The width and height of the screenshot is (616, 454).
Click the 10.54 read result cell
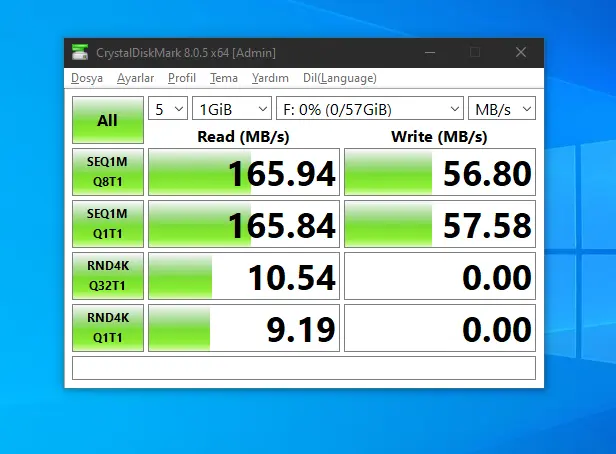pyautogui.click(x=244, y=276)
